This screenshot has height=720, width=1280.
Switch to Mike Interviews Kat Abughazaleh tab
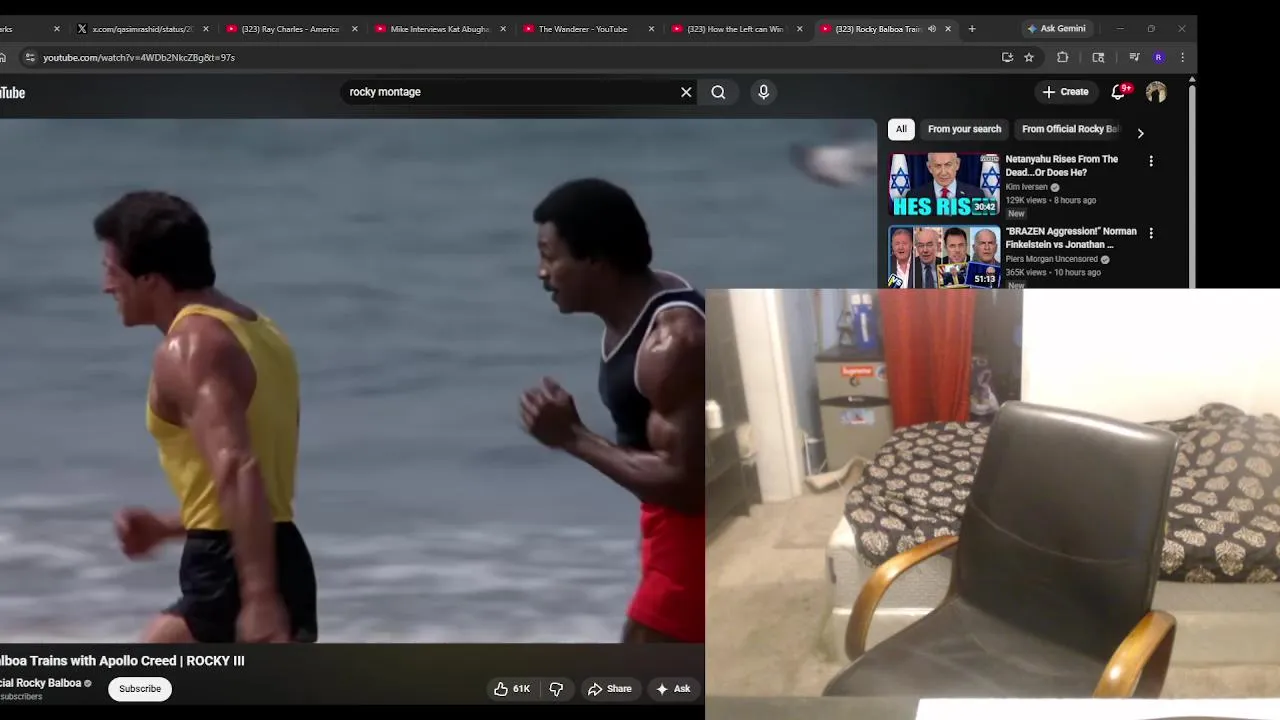(x=439, y=29)
